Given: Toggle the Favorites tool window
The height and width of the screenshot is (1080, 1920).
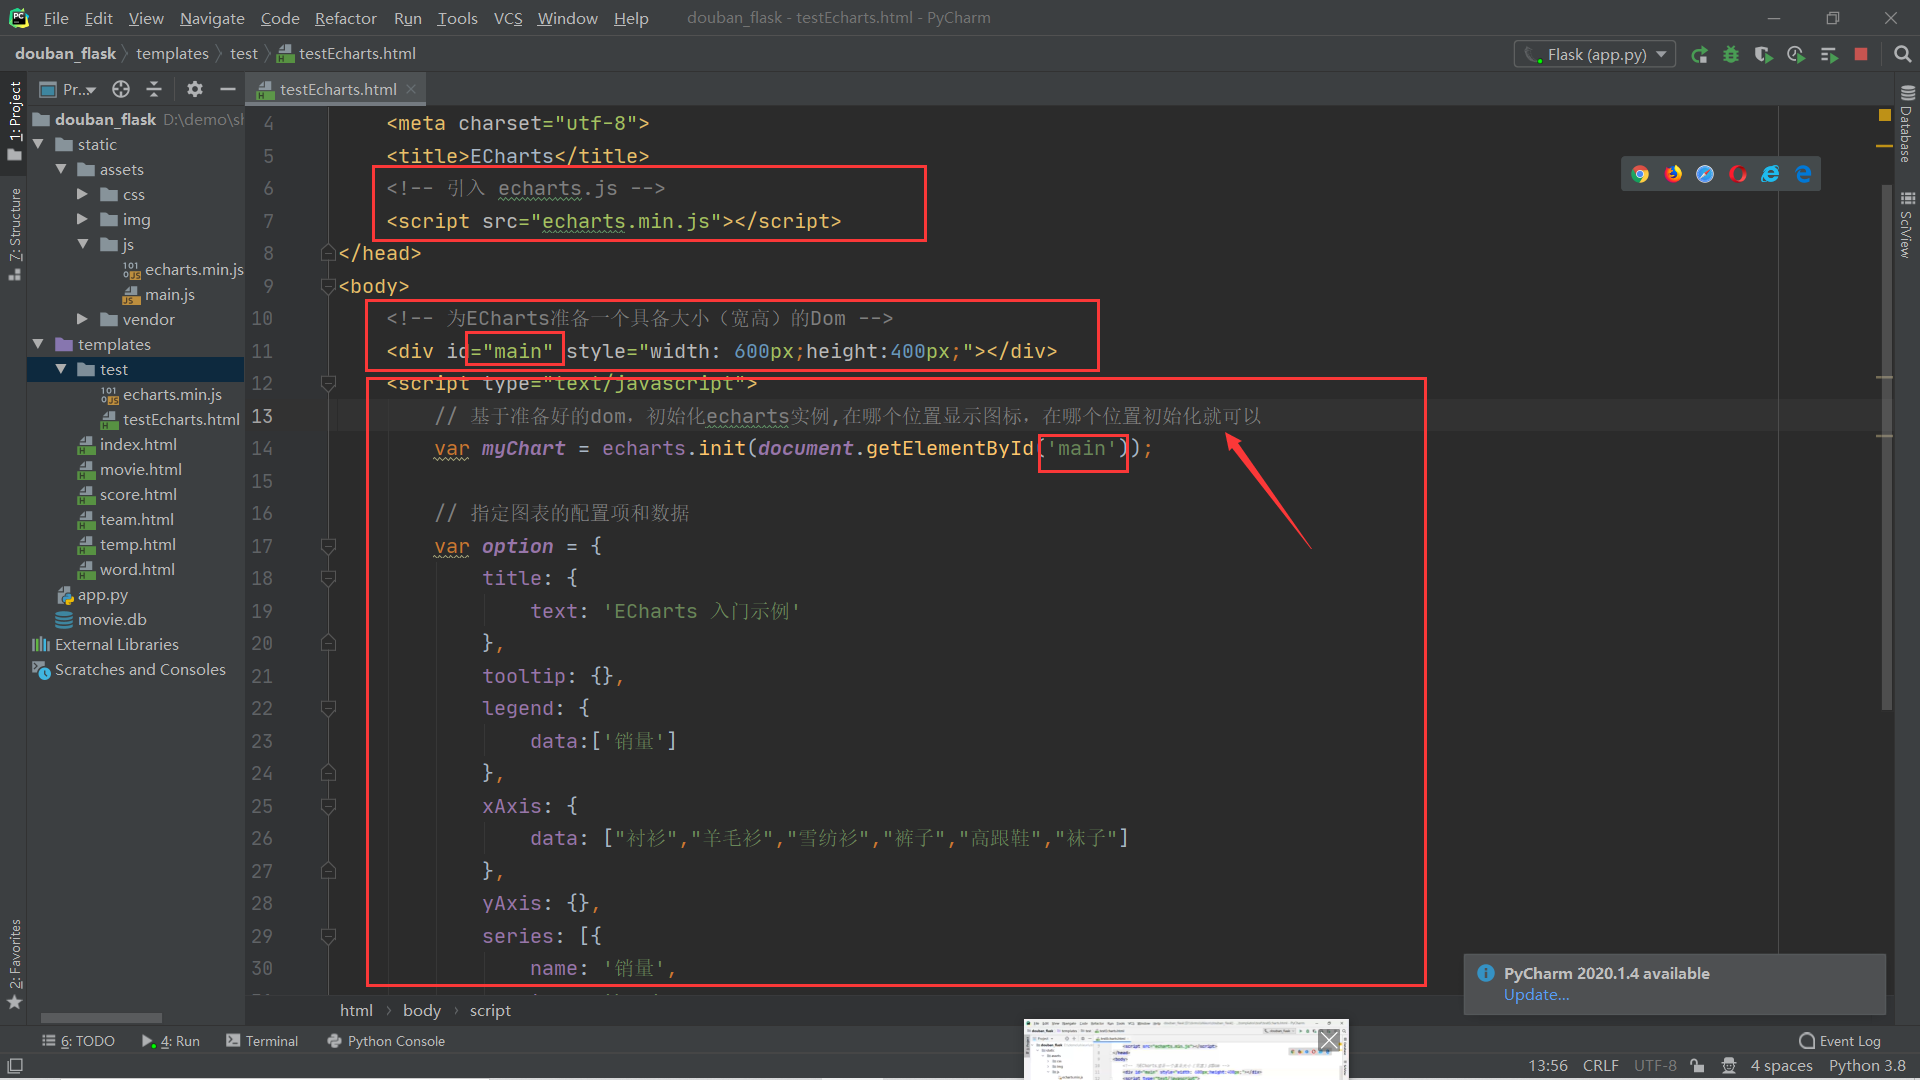Looking at the screenshot, I should click(x=14, y=962).
